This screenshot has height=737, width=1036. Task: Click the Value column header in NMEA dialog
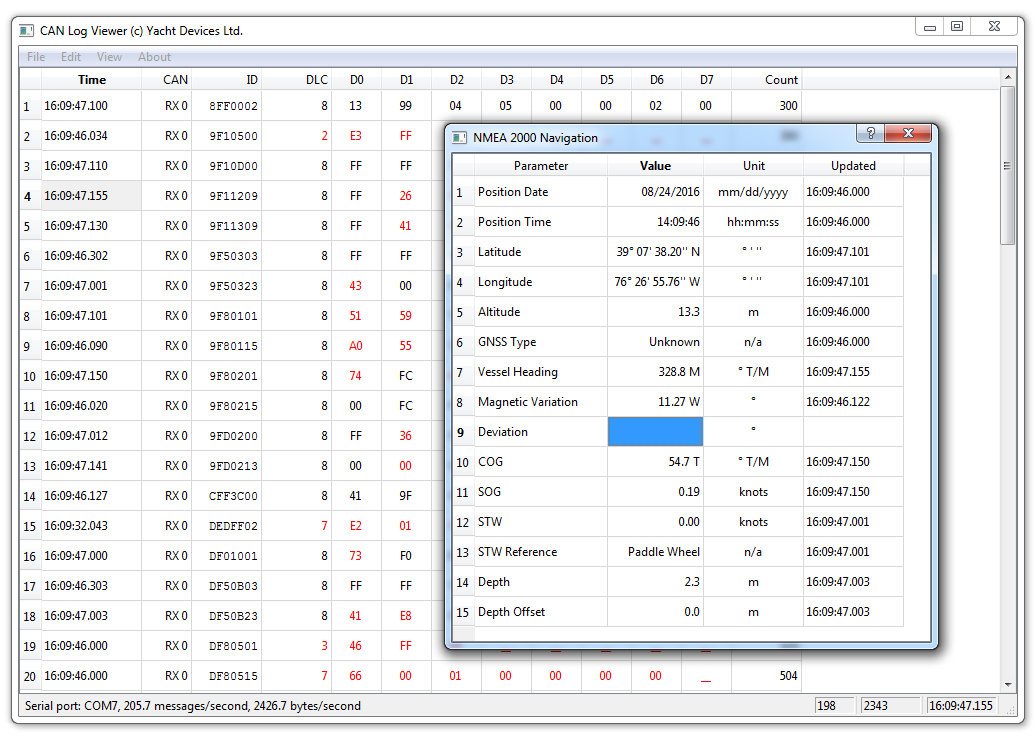click(x=655, y=166)
